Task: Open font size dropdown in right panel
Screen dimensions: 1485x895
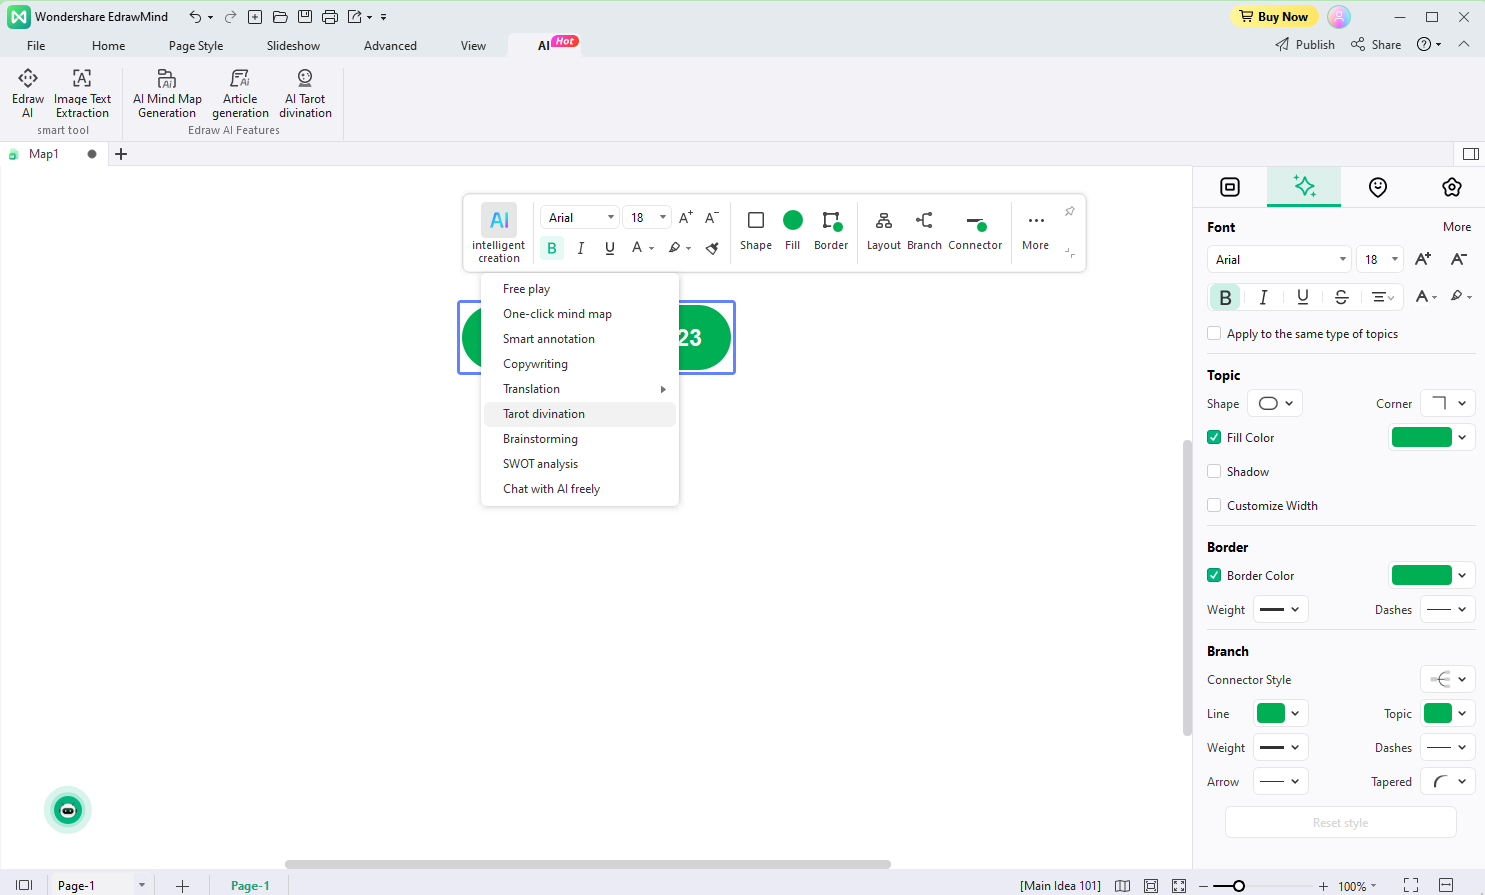Action: (1381, 259)
